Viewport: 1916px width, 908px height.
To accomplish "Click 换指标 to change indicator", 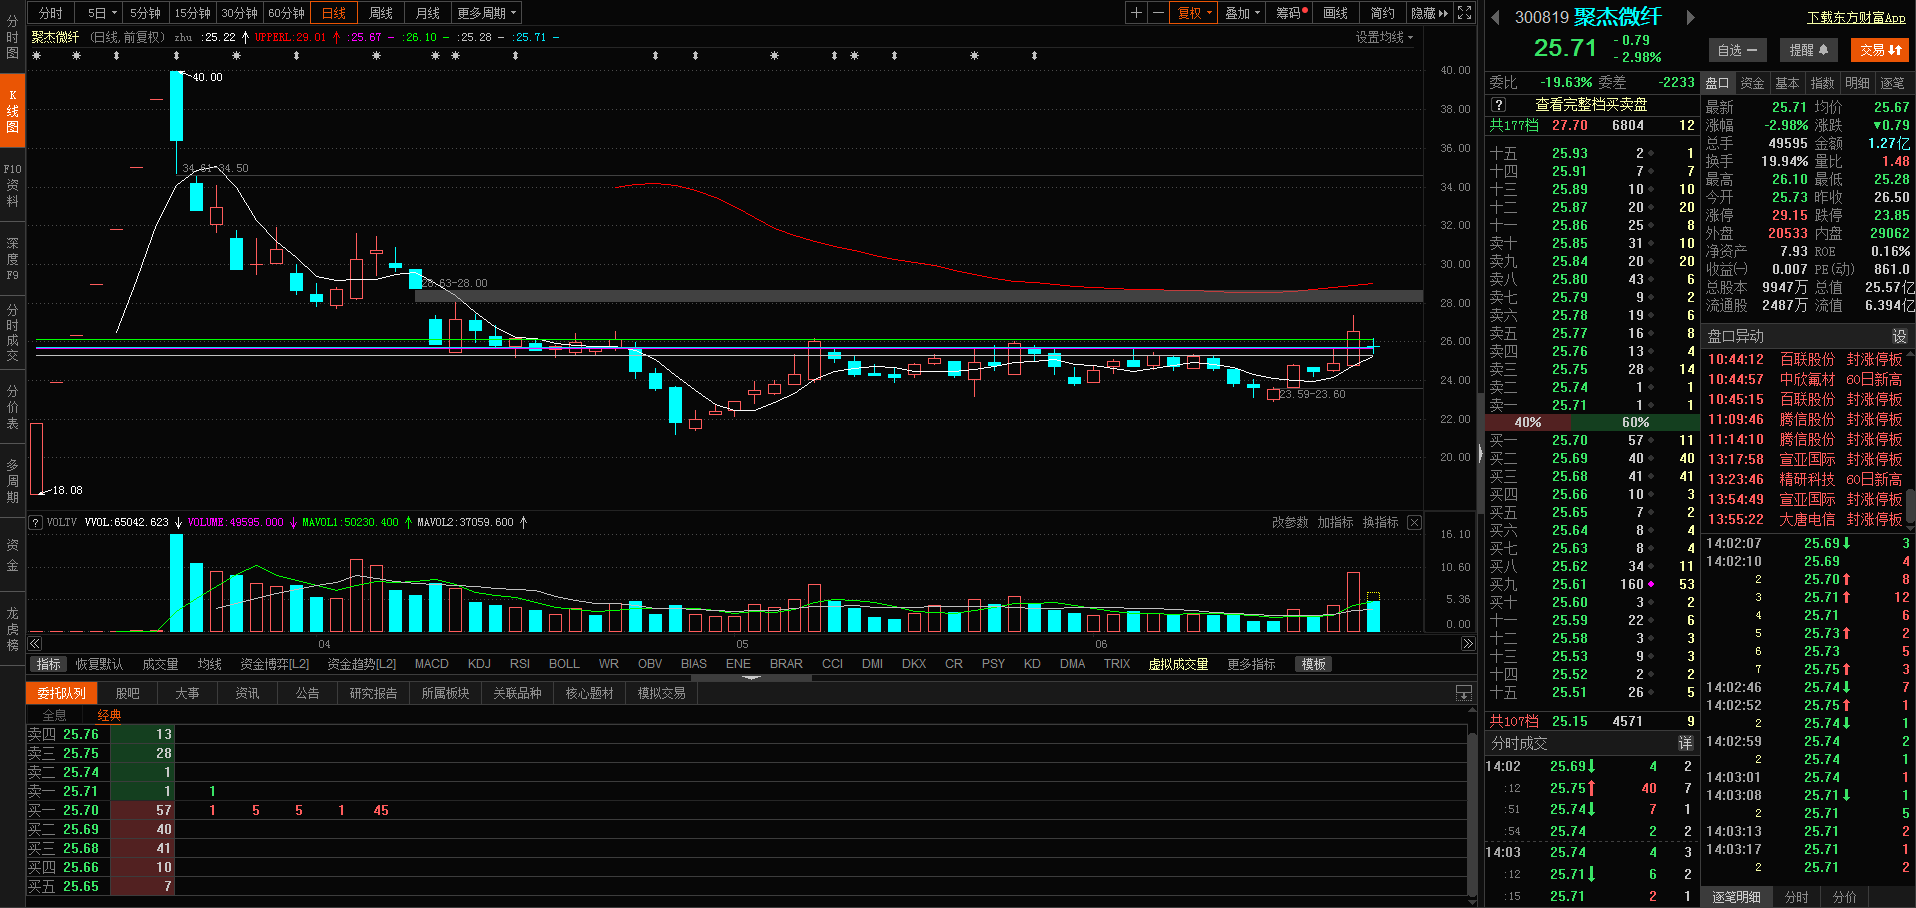I will pos(1380,522).
